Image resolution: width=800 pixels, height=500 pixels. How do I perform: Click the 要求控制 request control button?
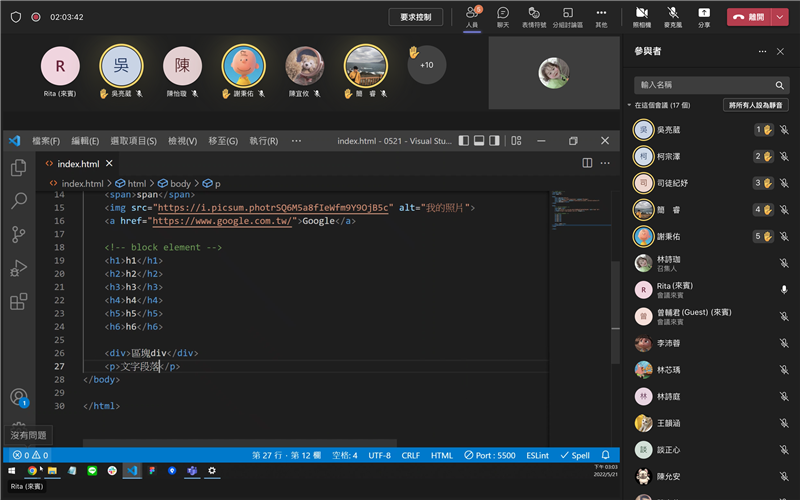[415, 17]
